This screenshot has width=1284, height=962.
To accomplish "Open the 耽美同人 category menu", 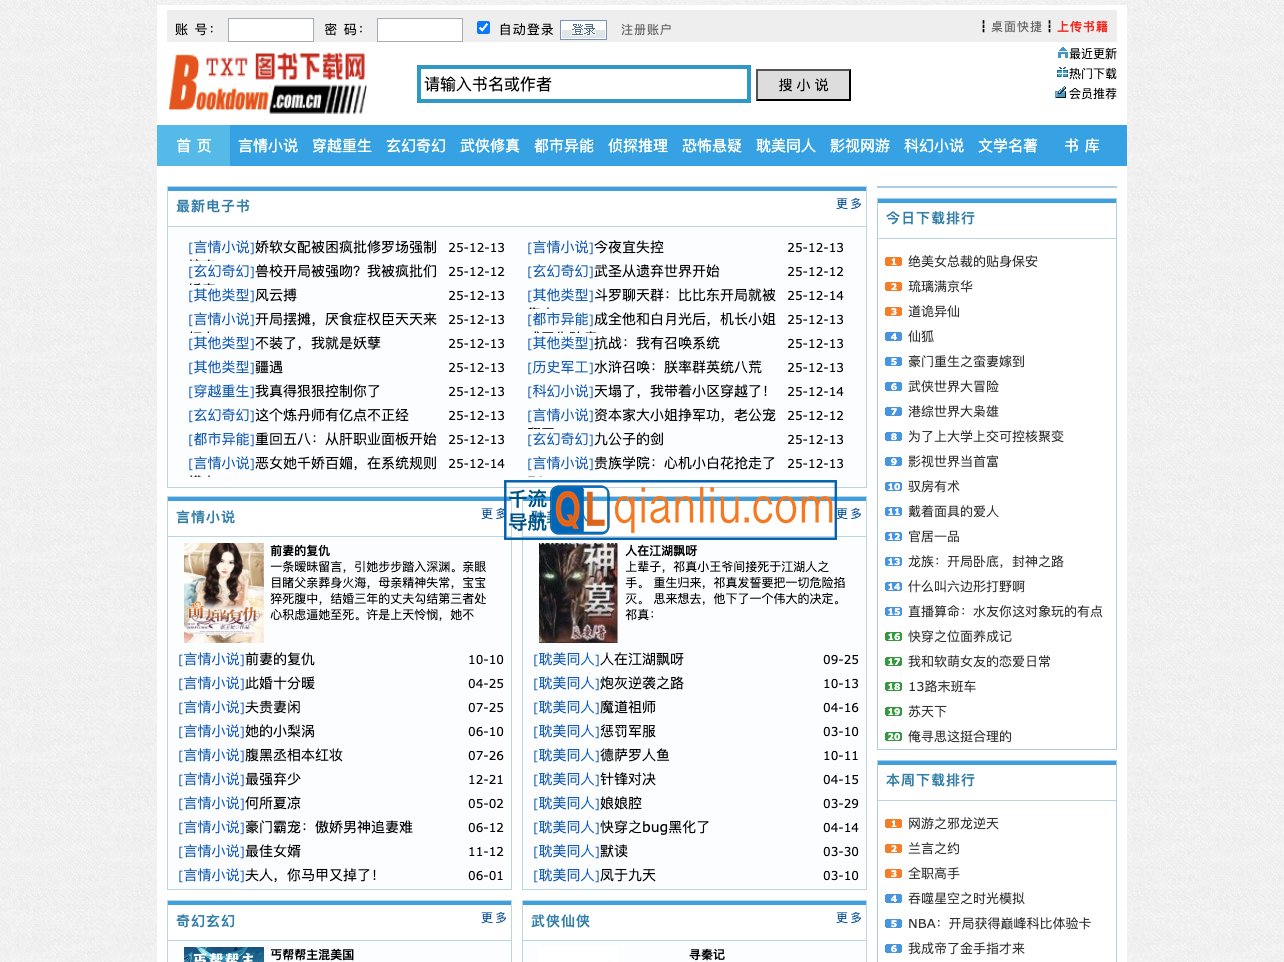I will pyautogui.click(x=785, y=145).
